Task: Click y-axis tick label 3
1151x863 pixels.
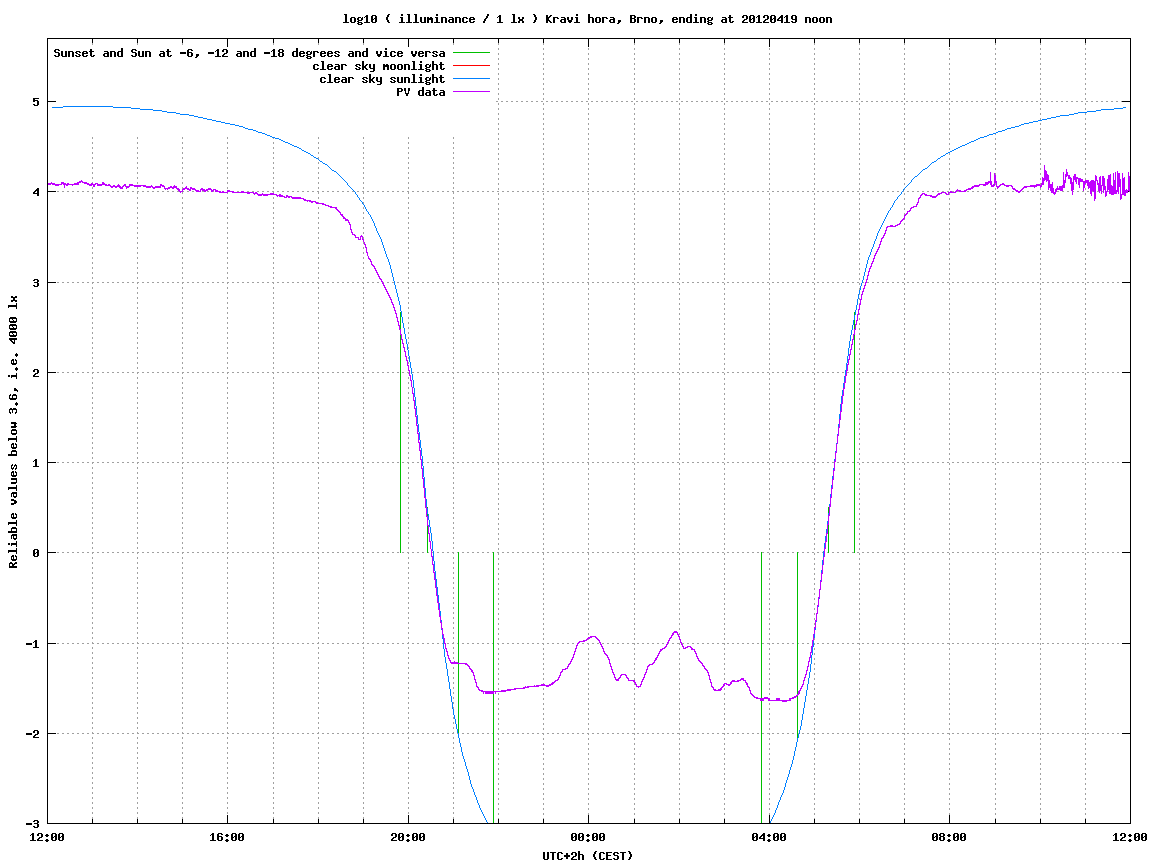Action: coord(36,283)
